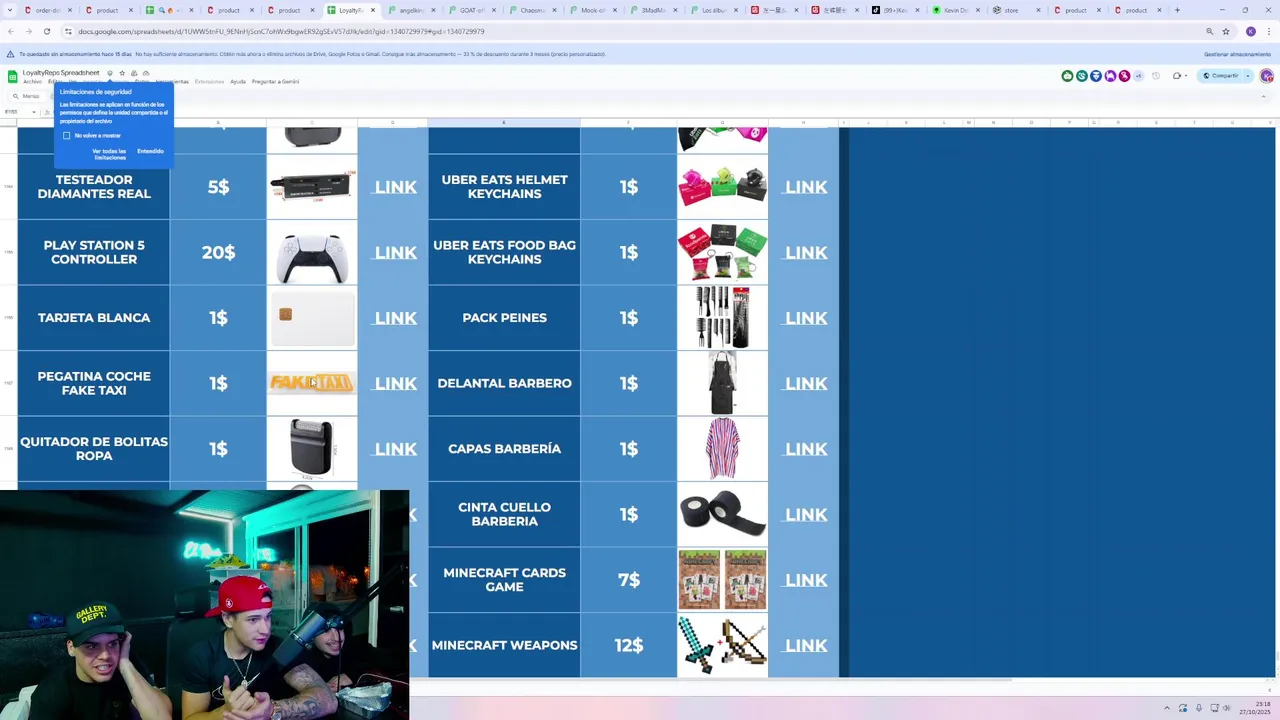
Task: Click the lint remover product image
Action: [x=312, y=448]
